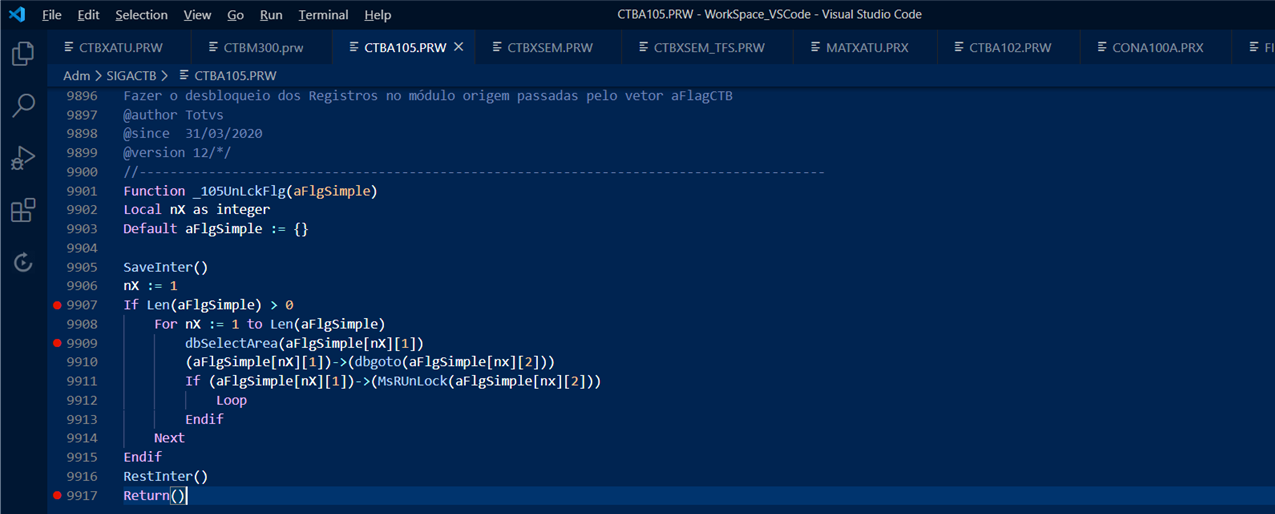
Task: Expand the SIGACTB breadcrumb folder
Action: (134, 75)
